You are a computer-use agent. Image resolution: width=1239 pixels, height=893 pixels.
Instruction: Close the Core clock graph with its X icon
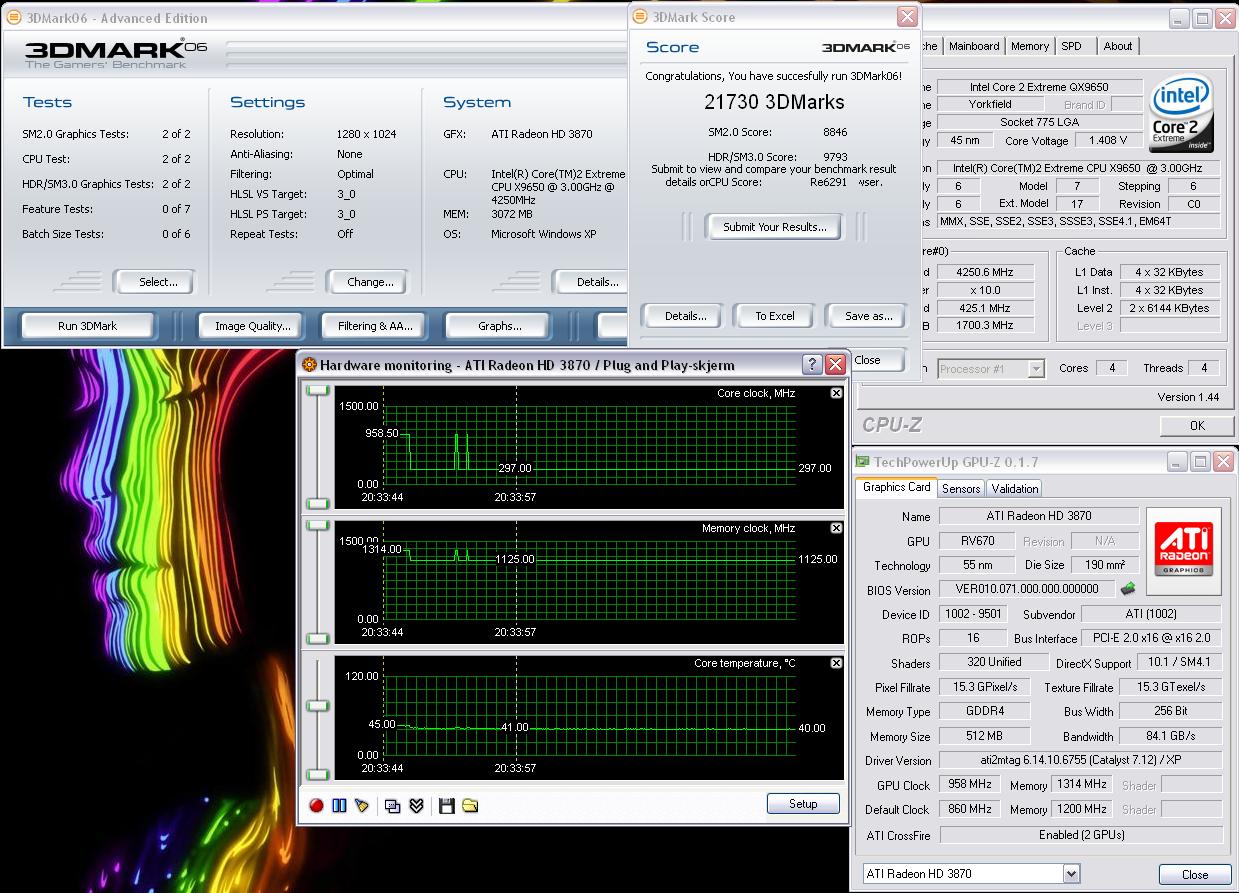(836, 394)
